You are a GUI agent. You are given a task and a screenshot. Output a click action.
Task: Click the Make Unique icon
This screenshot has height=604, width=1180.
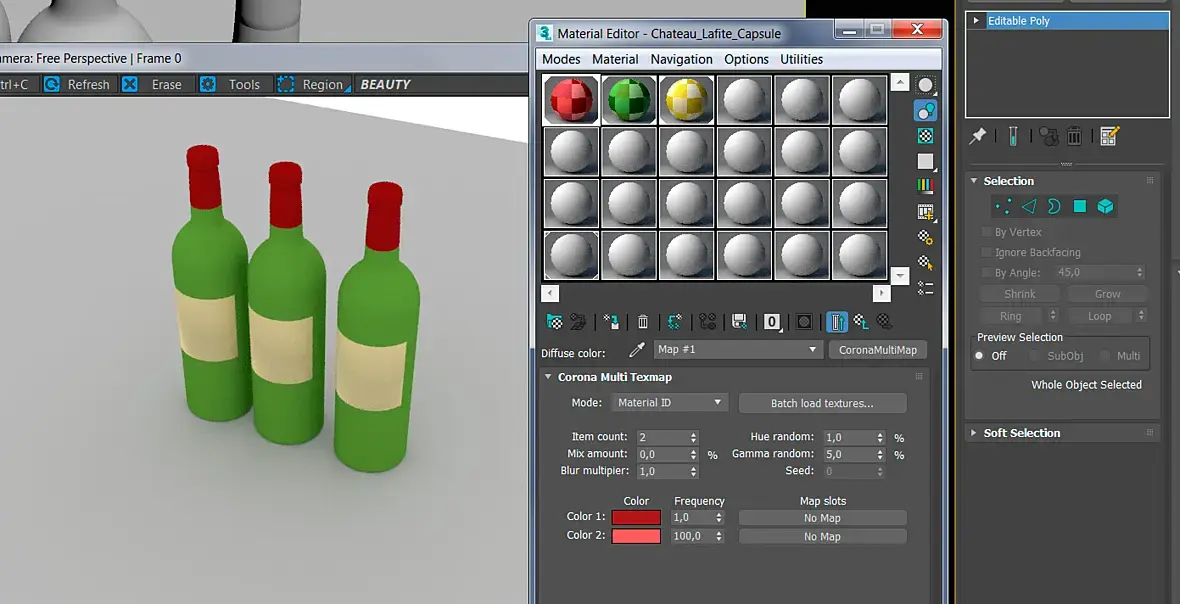(707, 322)
